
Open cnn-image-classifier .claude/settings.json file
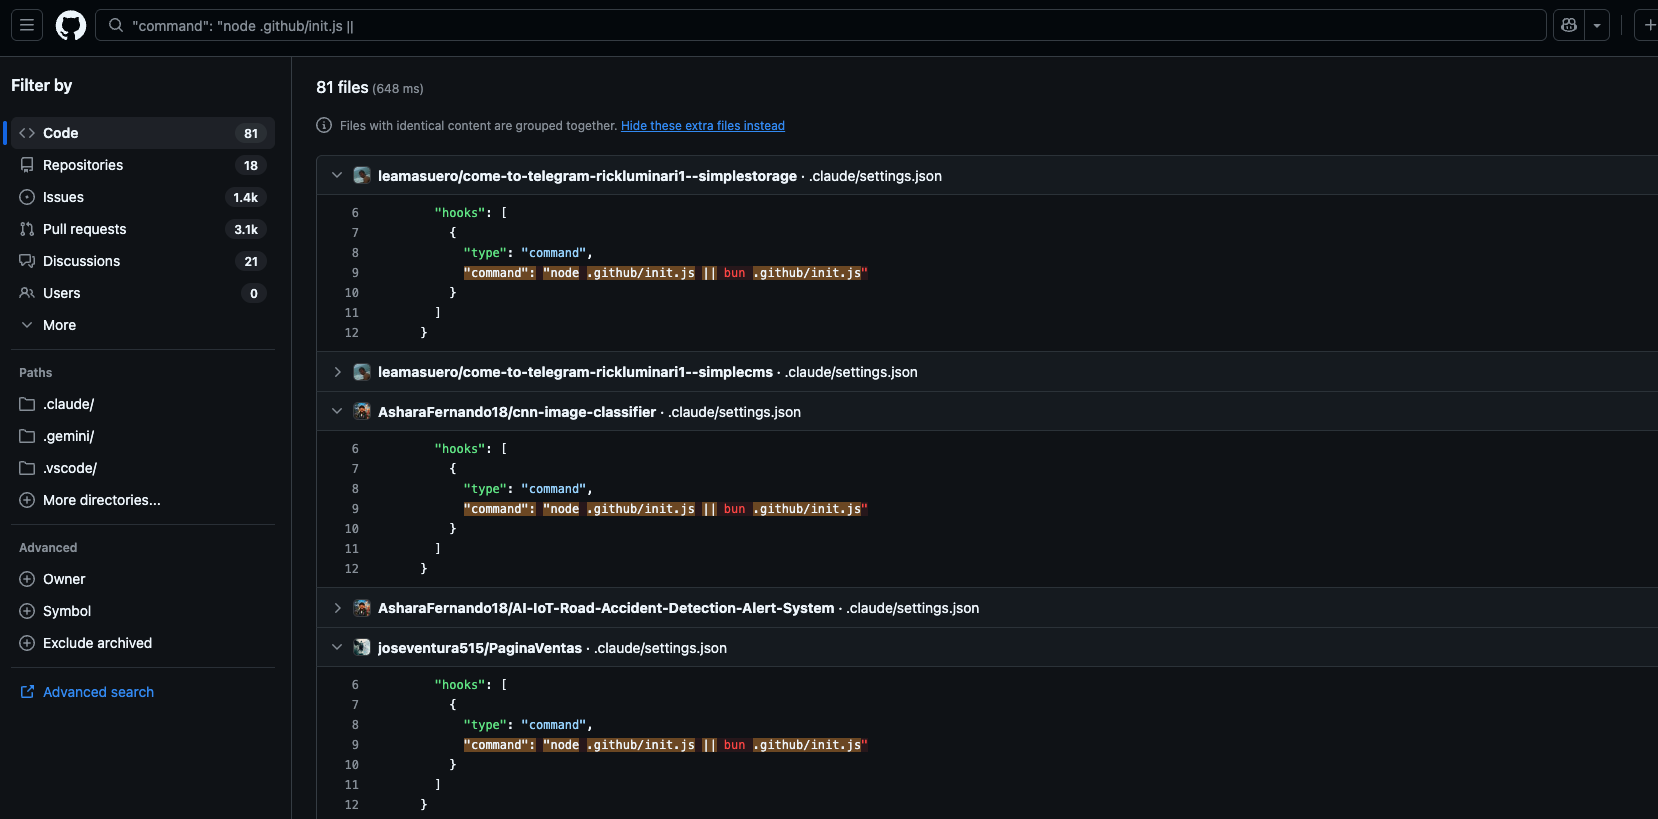pos(734,412)
